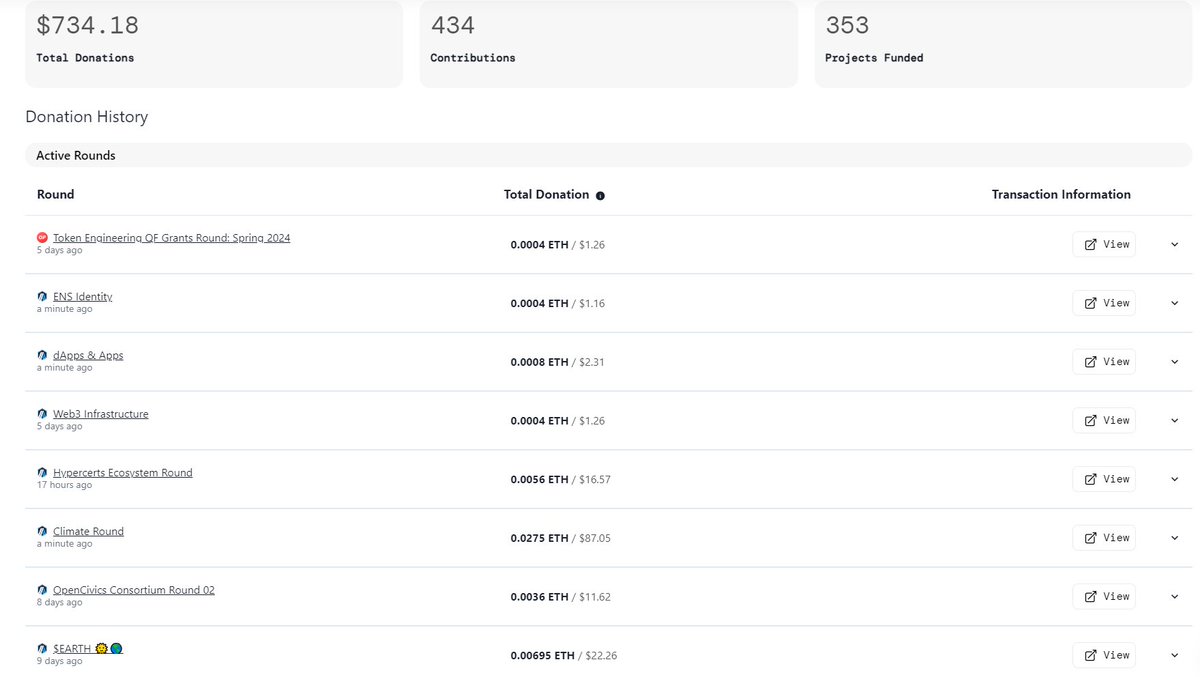
Task: Click the $734.18 Total Donations card
Action: click(x=214, y=43)
